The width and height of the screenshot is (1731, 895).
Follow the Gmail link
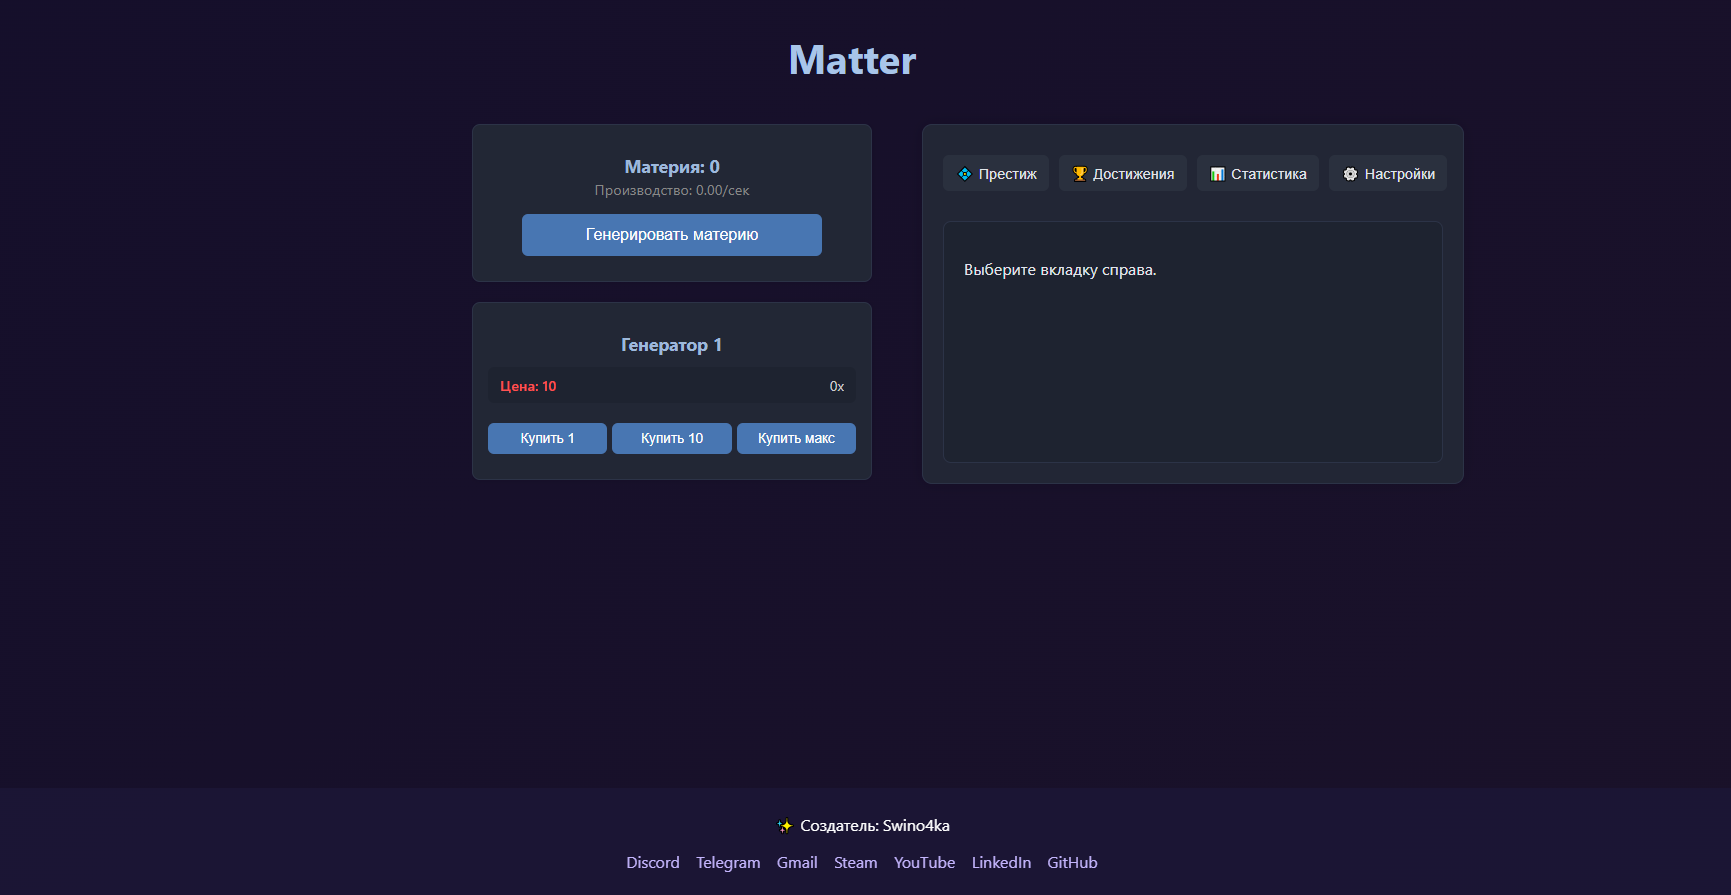pos(797,863)
